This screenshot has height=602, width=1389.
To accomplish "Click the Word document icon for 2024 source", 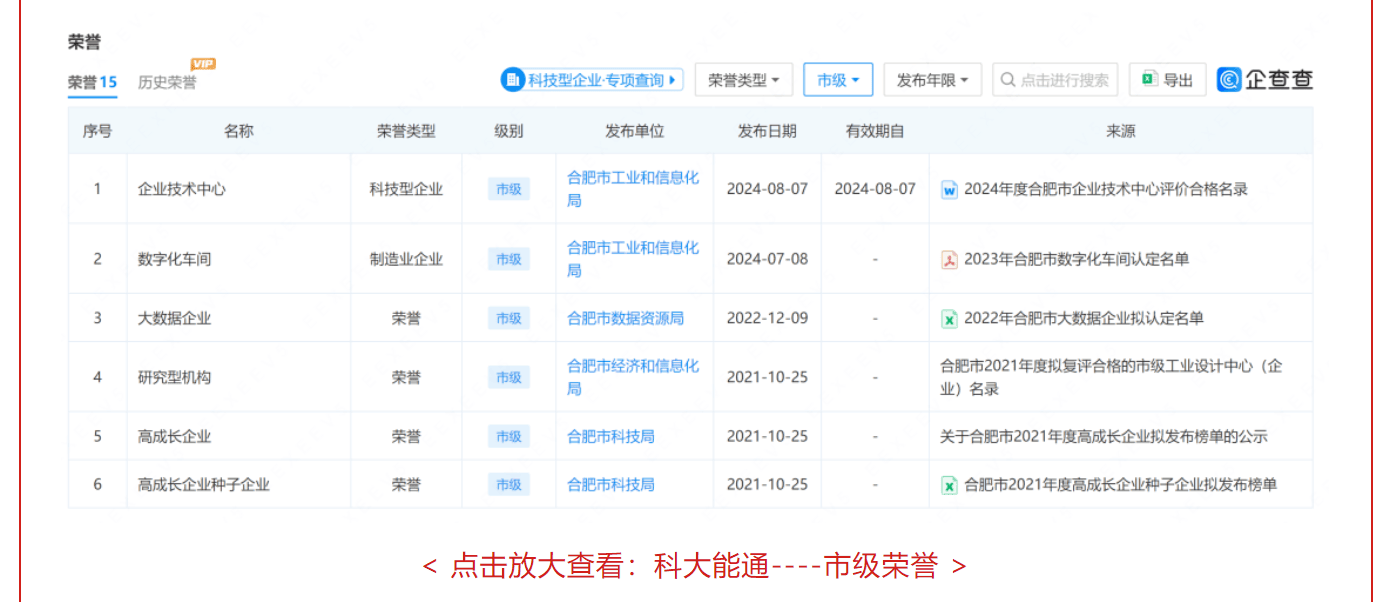I will point(949,189).
